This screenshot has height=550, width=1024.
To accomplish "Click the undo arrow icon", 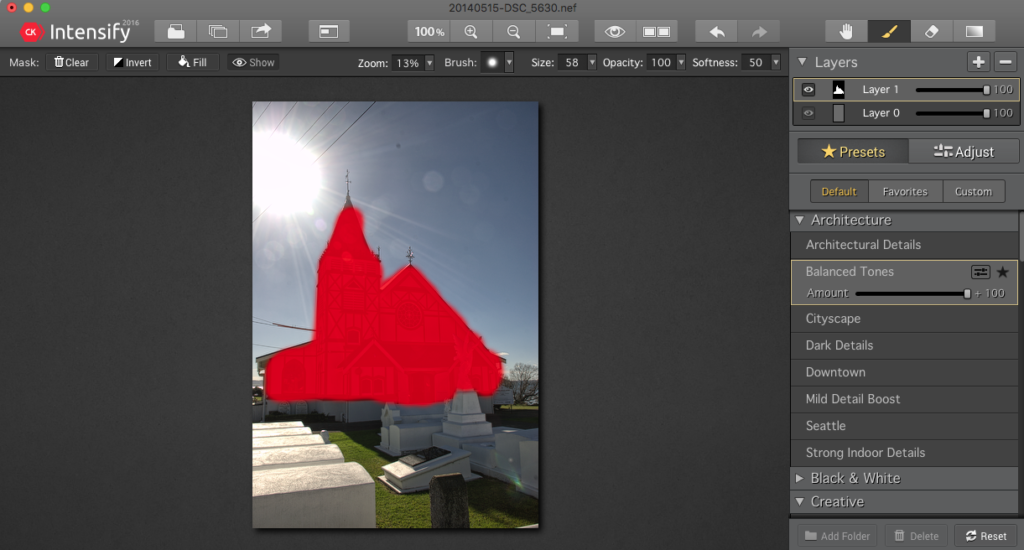I will point(716,31).
